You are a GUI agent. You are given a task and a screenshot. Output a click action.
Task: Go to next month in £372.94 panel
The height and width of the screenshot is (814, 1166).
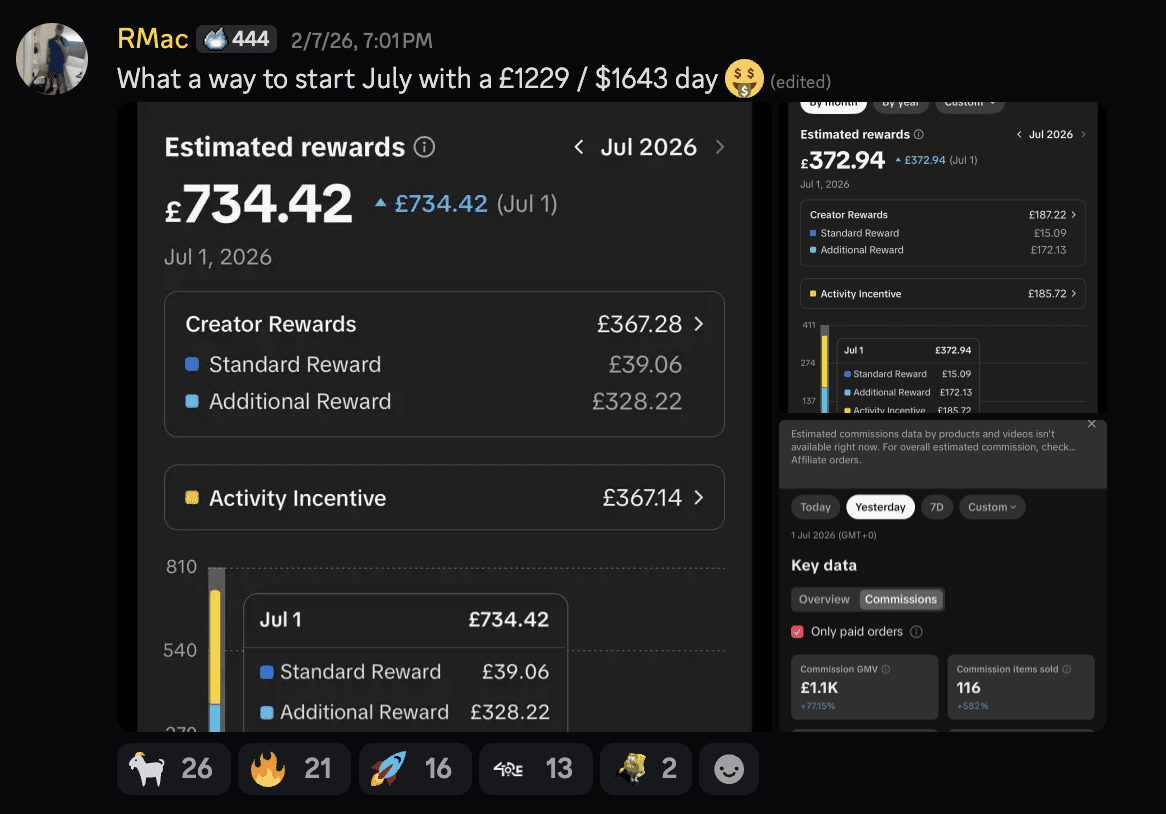[x=1083, y=135]
